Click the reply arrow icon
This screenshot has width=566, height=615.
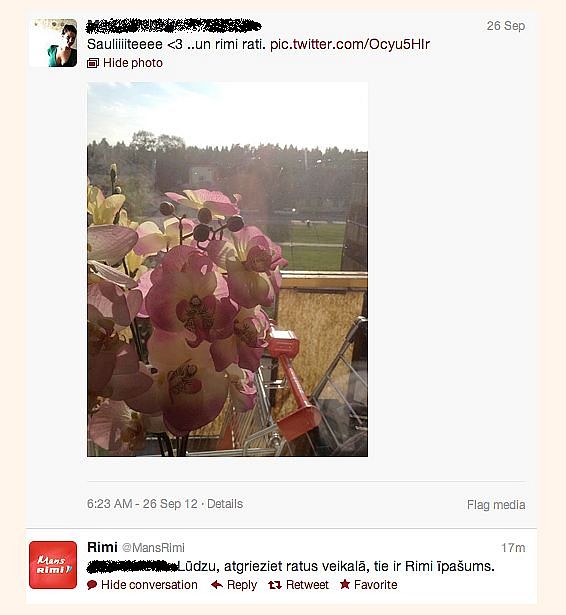[x=217, y=585]
